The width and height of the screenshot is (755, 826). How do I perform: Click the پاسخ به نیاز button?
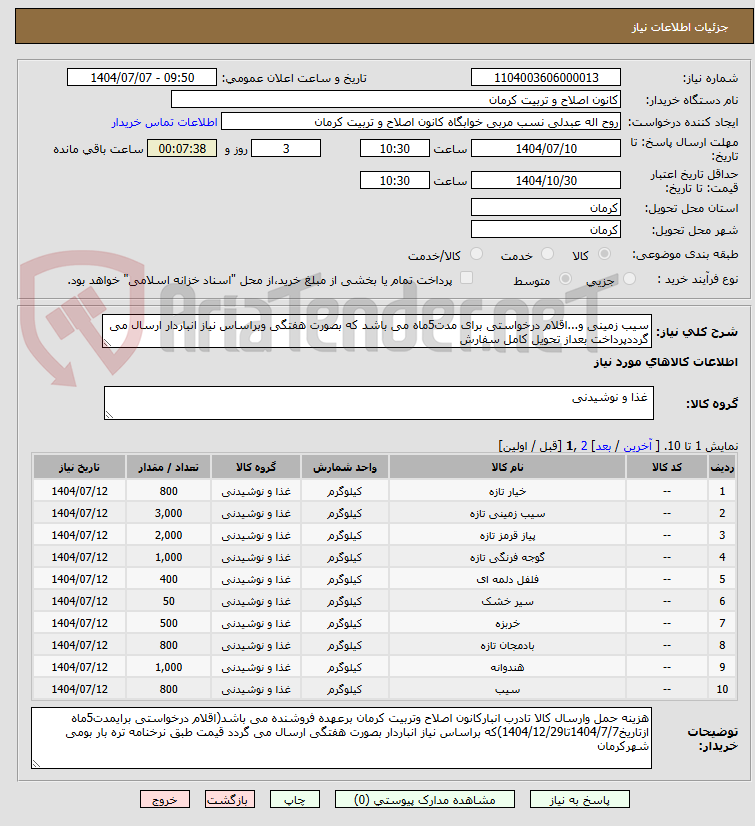pyautogui.click(x=580, y=800)
